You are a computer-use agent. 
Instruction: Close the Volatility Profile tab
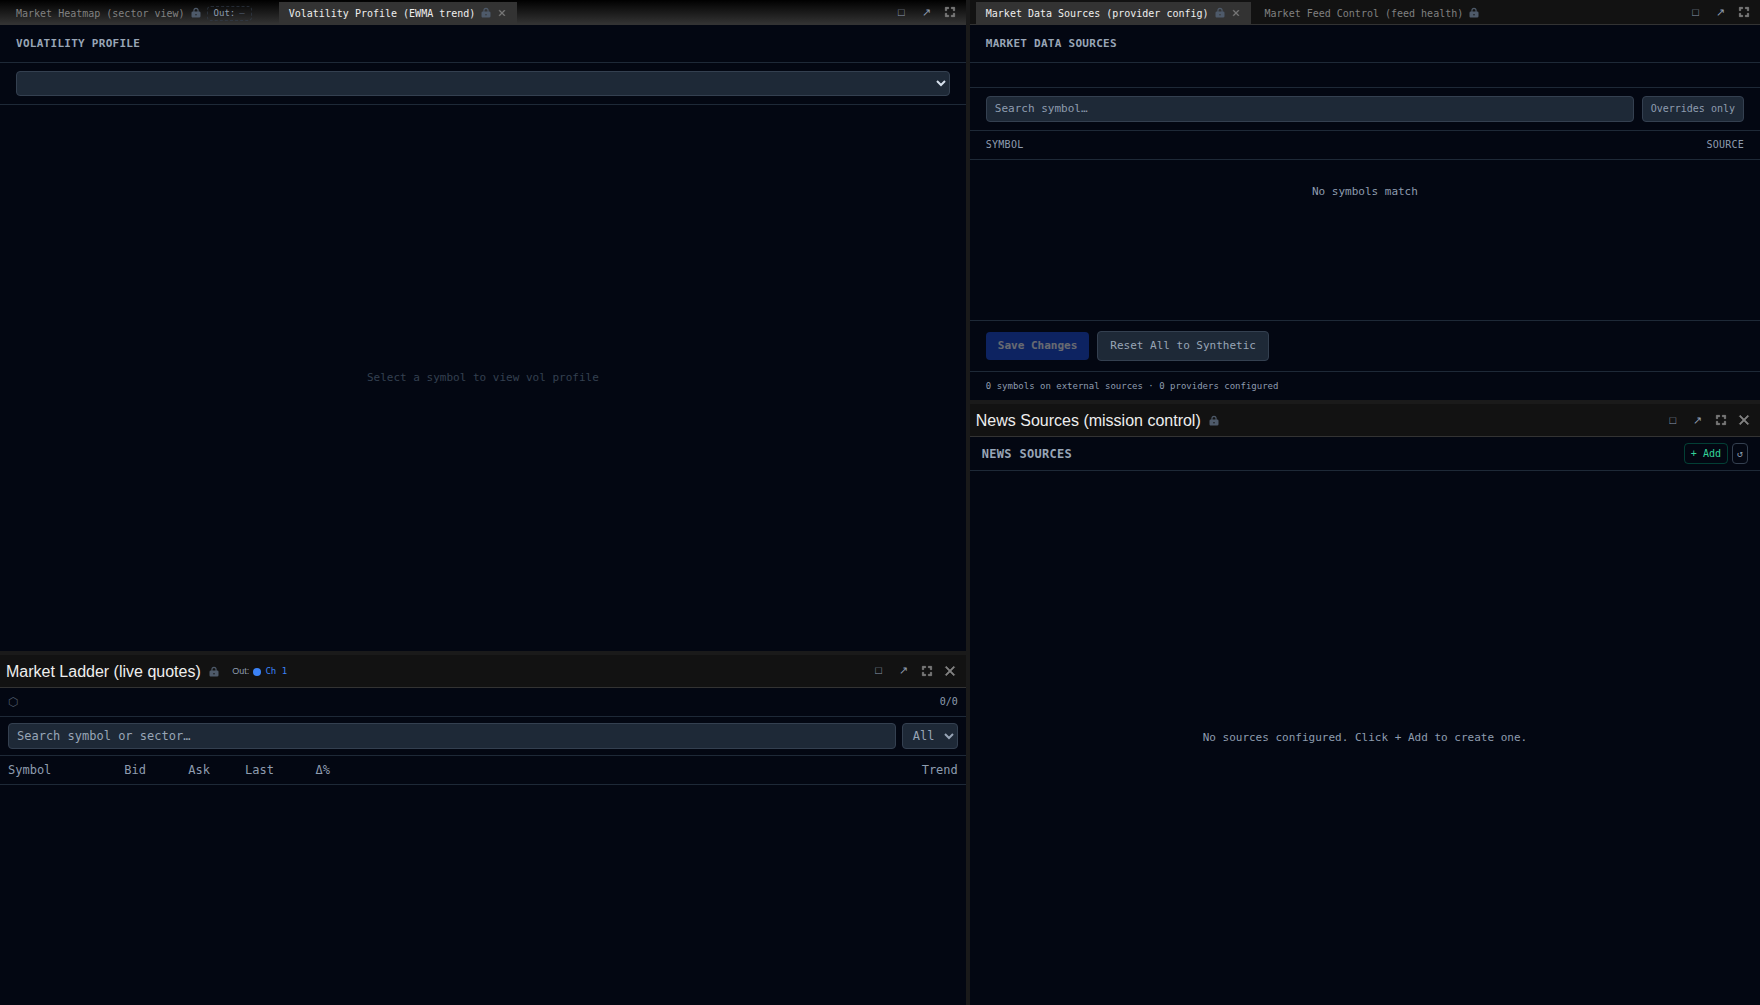(502, 13)
